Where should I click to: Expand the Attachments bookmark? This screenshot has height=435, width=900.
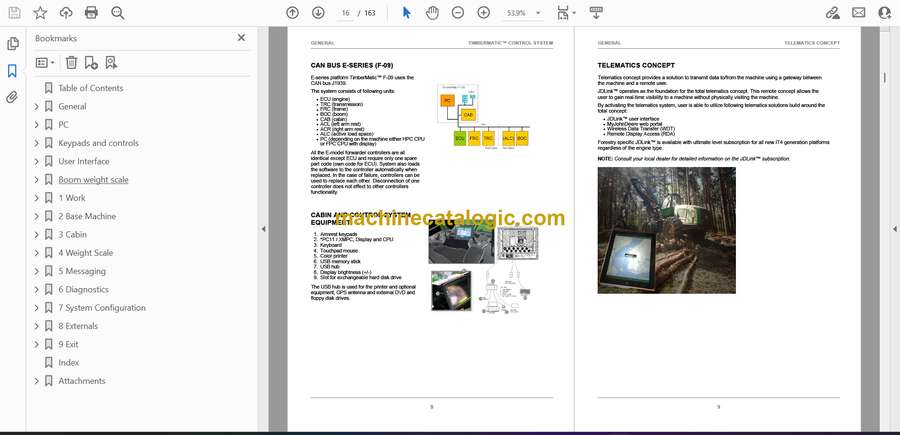(x=37, y=381)
